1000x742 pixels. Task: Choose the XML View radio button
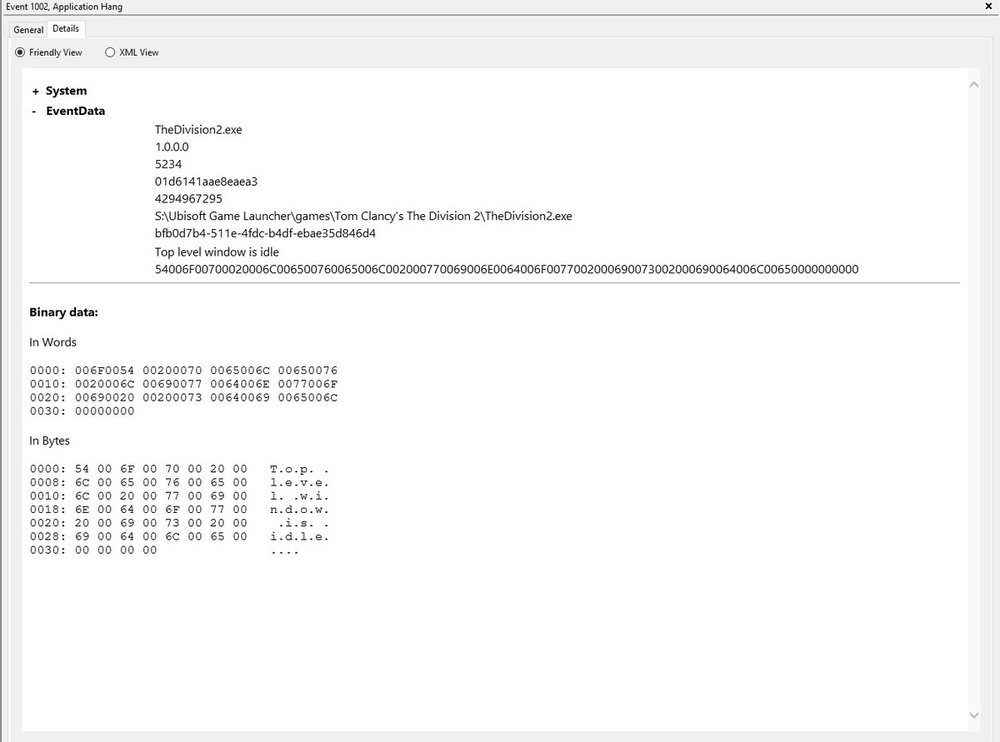(110, 52)
